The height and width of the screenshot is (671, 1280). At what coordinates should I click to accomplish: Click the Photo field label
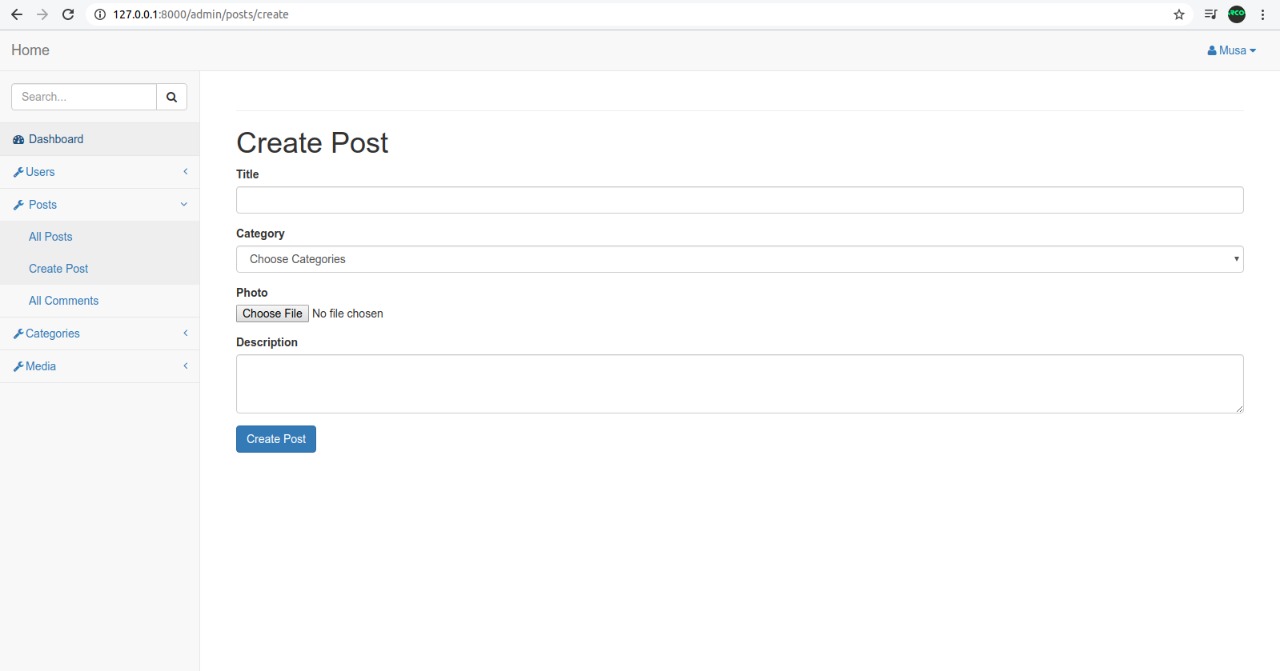tap(252, 293)
